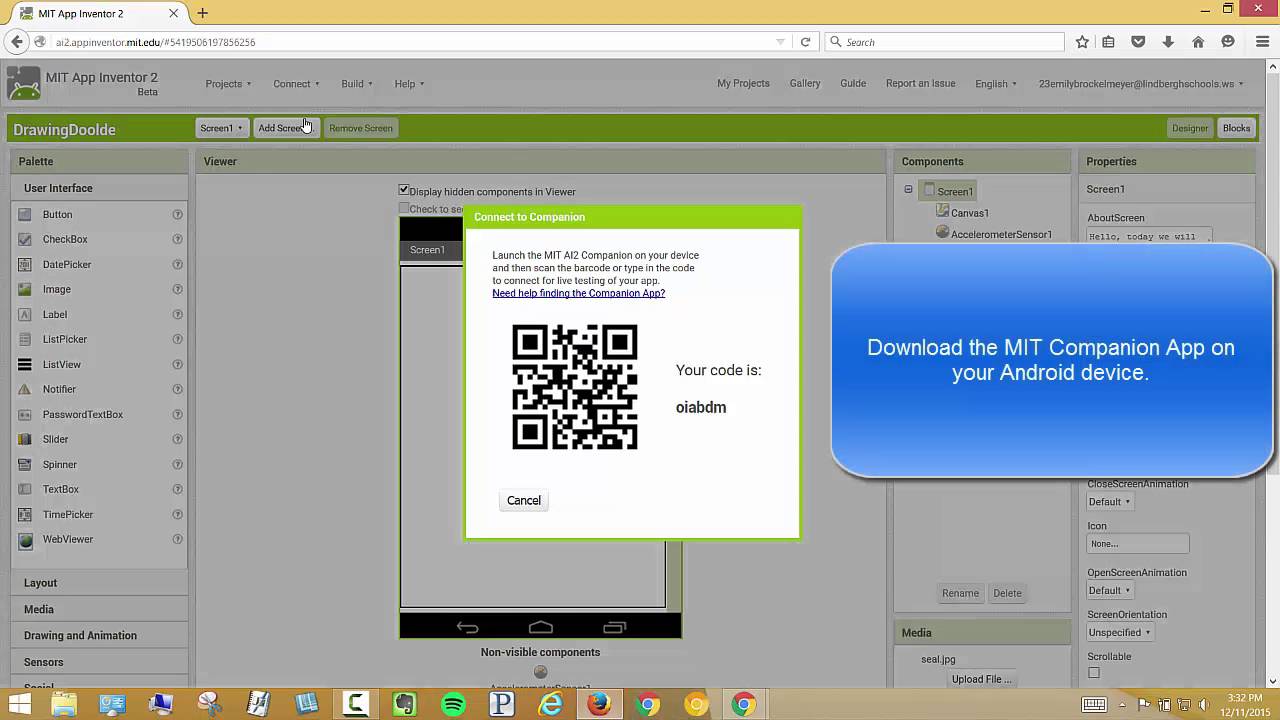Collapse the Screen1 component tree
Screen dimensions: 1280x720
pos(908,189)
